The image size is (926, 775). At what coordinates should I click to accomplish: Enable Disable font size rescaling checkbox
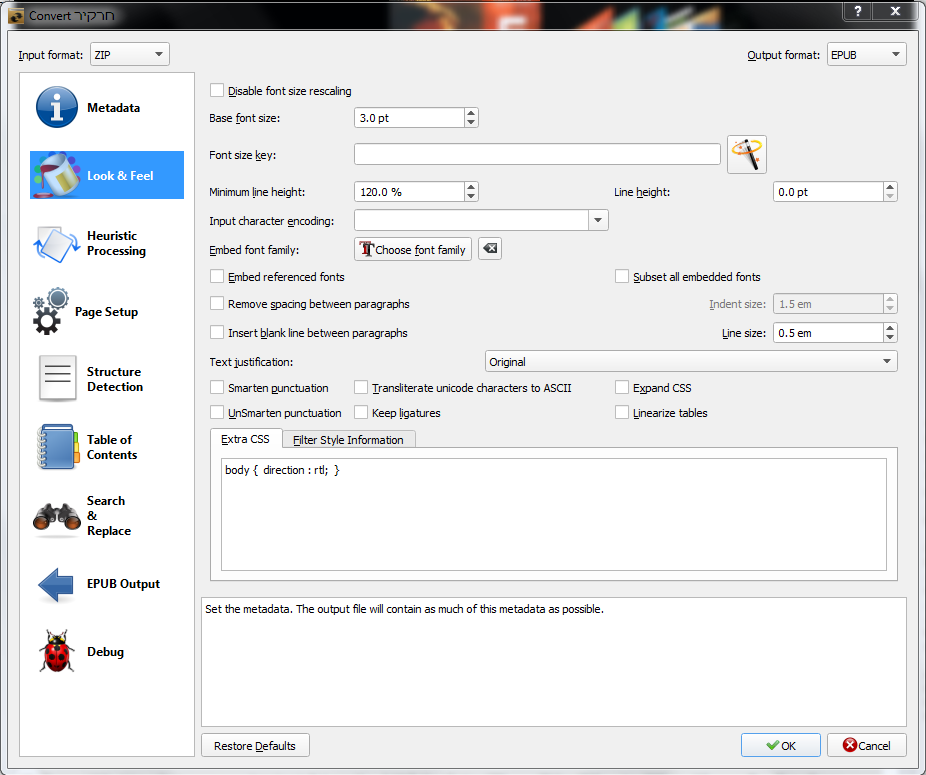point(217,90)
